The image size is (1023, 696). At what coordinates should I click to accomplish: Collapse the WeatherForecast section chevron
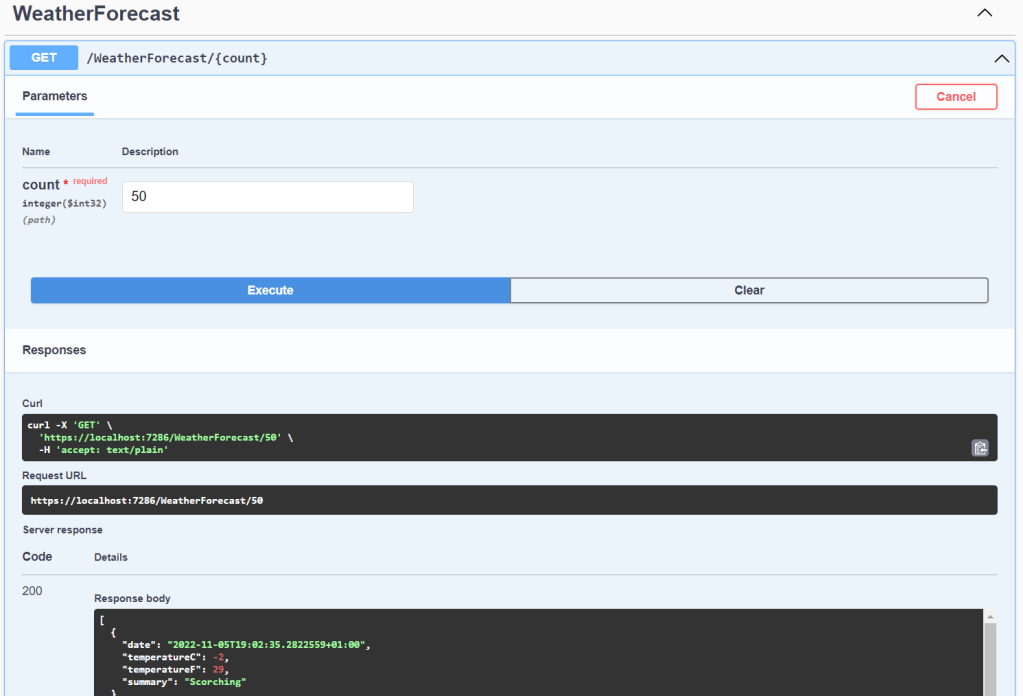click(984, 13)
